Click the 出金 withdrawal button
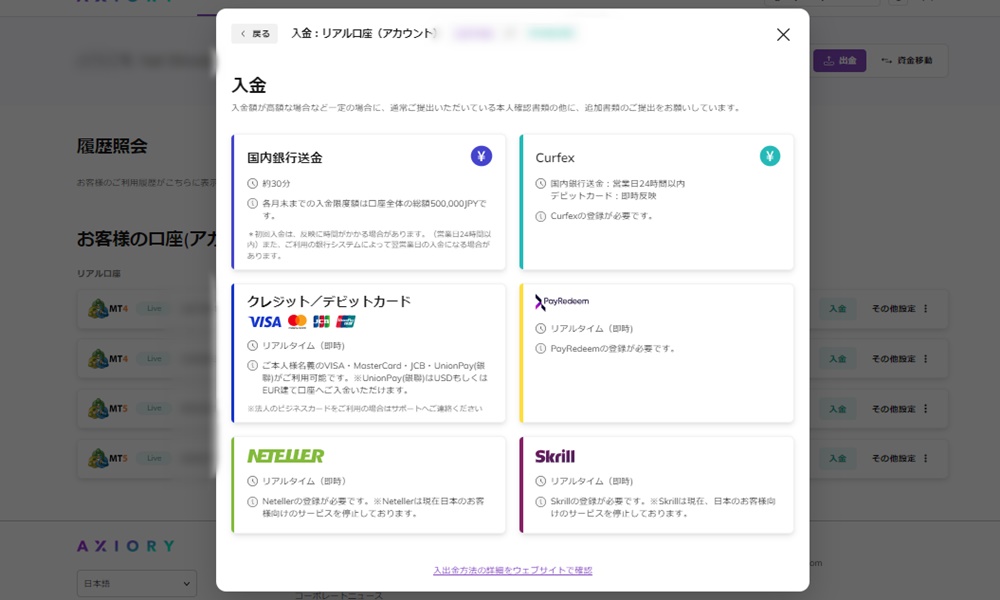This screenshot has height=600, width=1000. point(840,60)
